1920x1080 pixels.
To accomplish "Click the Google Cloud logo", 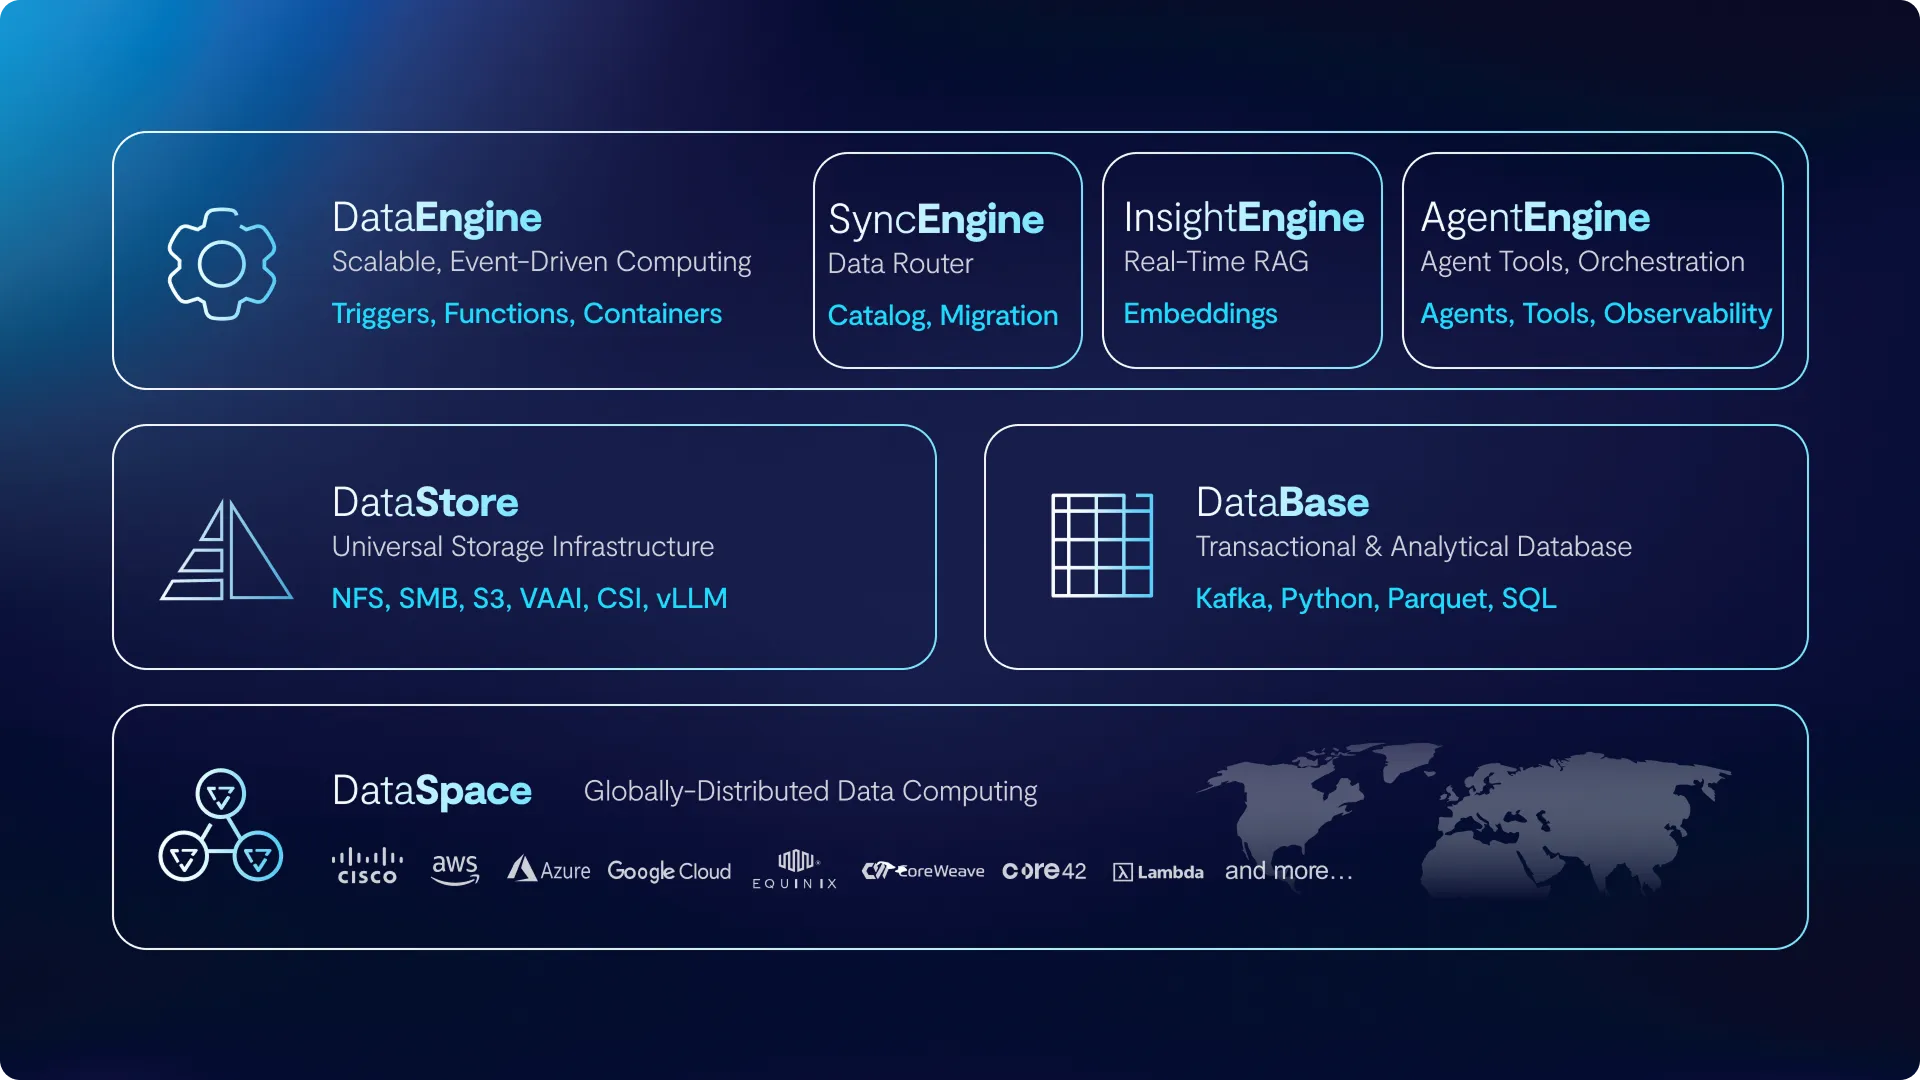I will [x=669, y=870].
